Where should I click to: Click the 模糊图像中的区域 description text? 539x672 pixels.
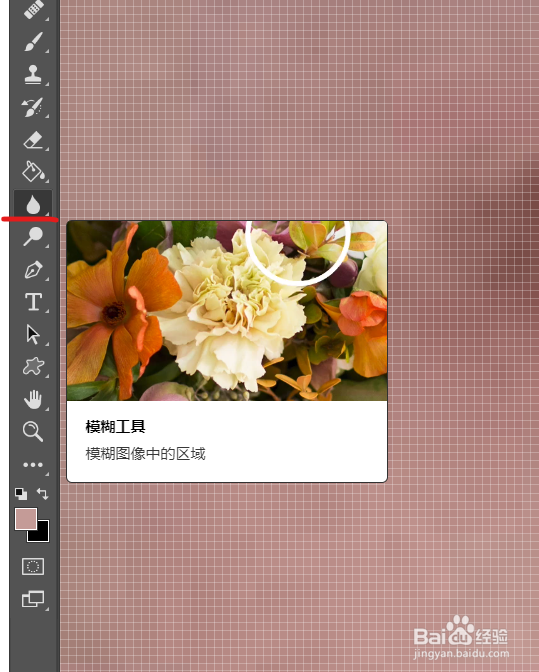146,453
